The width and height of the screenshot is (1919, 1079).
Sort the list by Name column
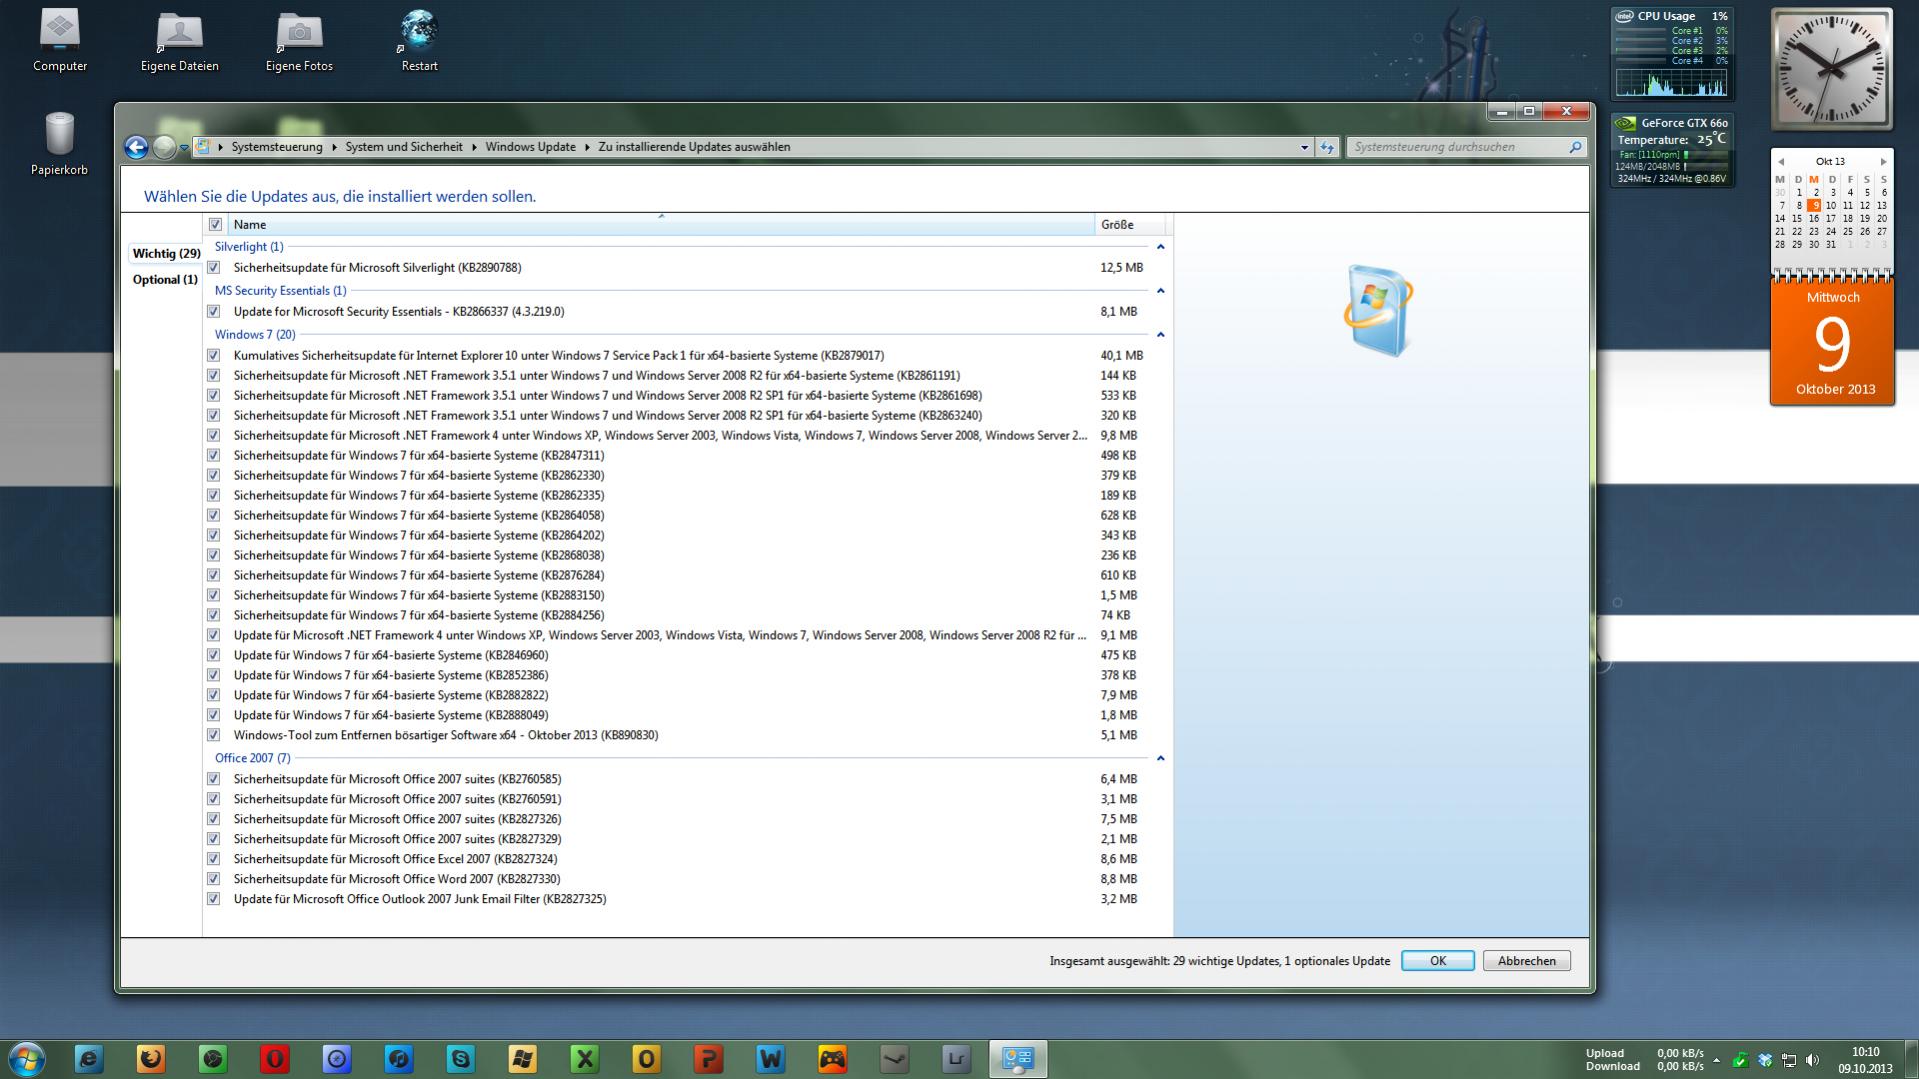pyautogui.click(x=661, y=225)
